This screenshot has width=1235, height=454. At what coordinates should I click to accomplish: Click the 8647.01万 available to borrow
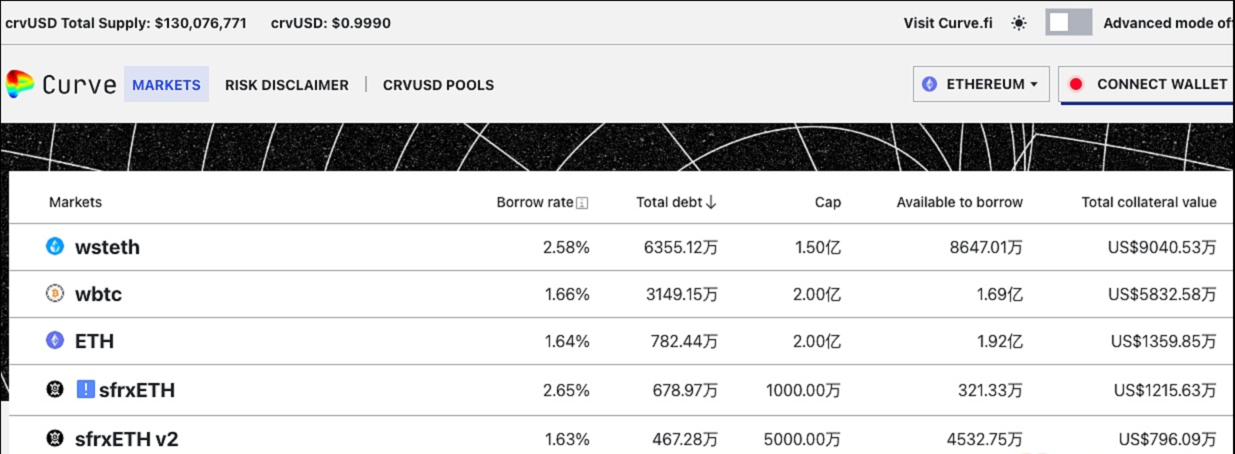pos(986,247)
